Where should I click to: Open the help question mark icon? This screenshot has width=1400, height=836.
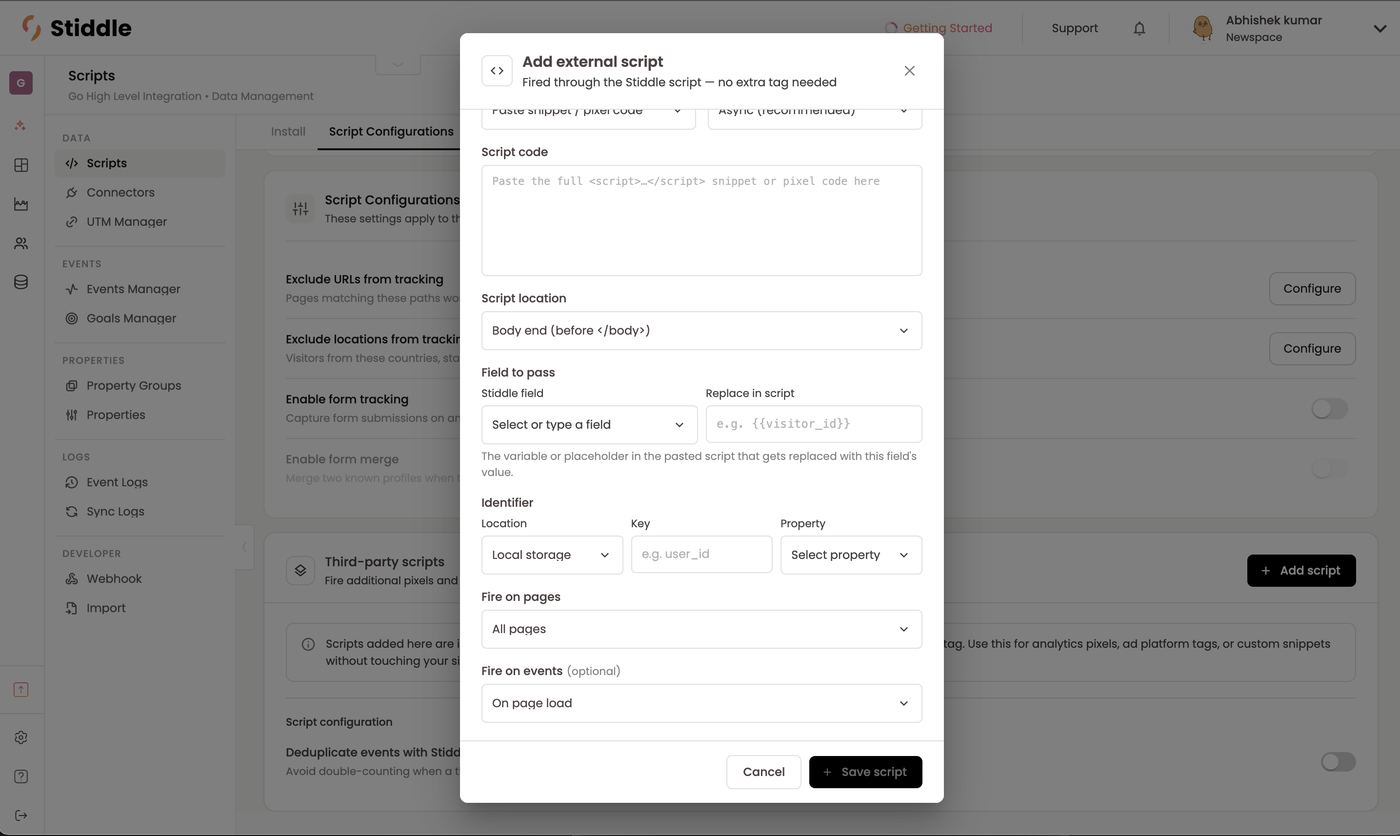(21, 776)
